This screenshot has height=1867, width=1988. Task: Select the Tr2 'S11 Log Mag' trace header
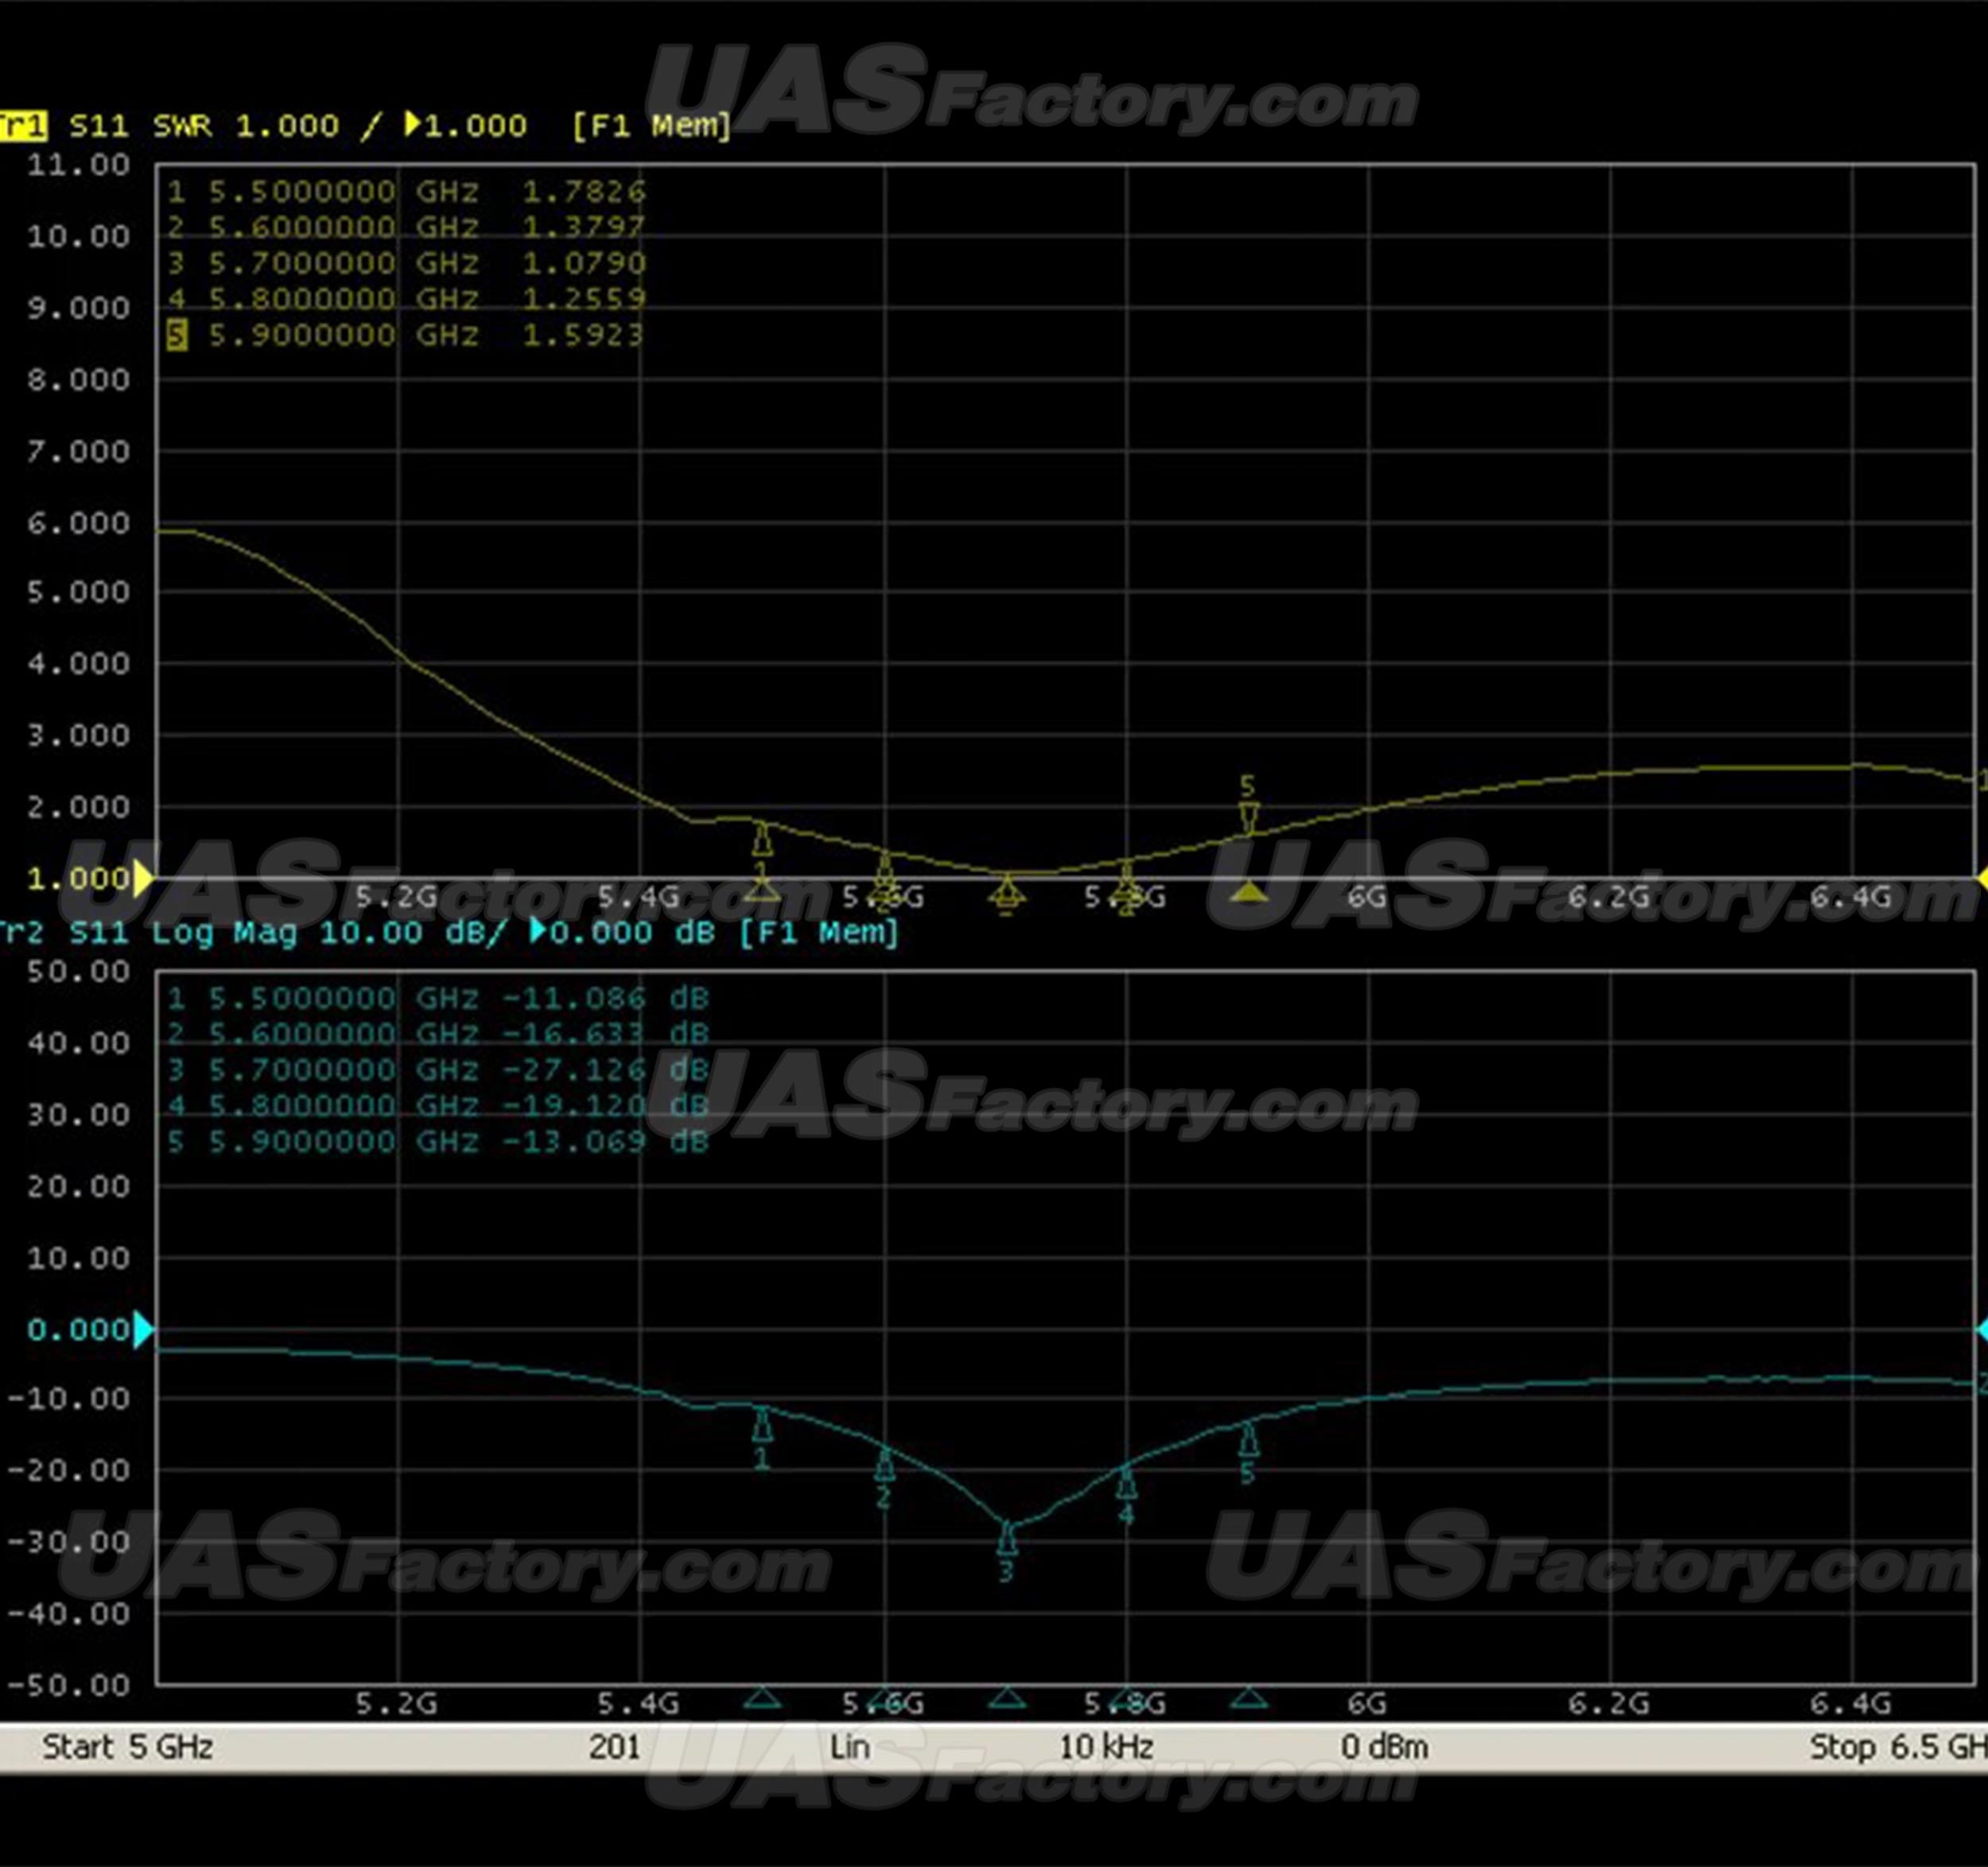(183, 933)
